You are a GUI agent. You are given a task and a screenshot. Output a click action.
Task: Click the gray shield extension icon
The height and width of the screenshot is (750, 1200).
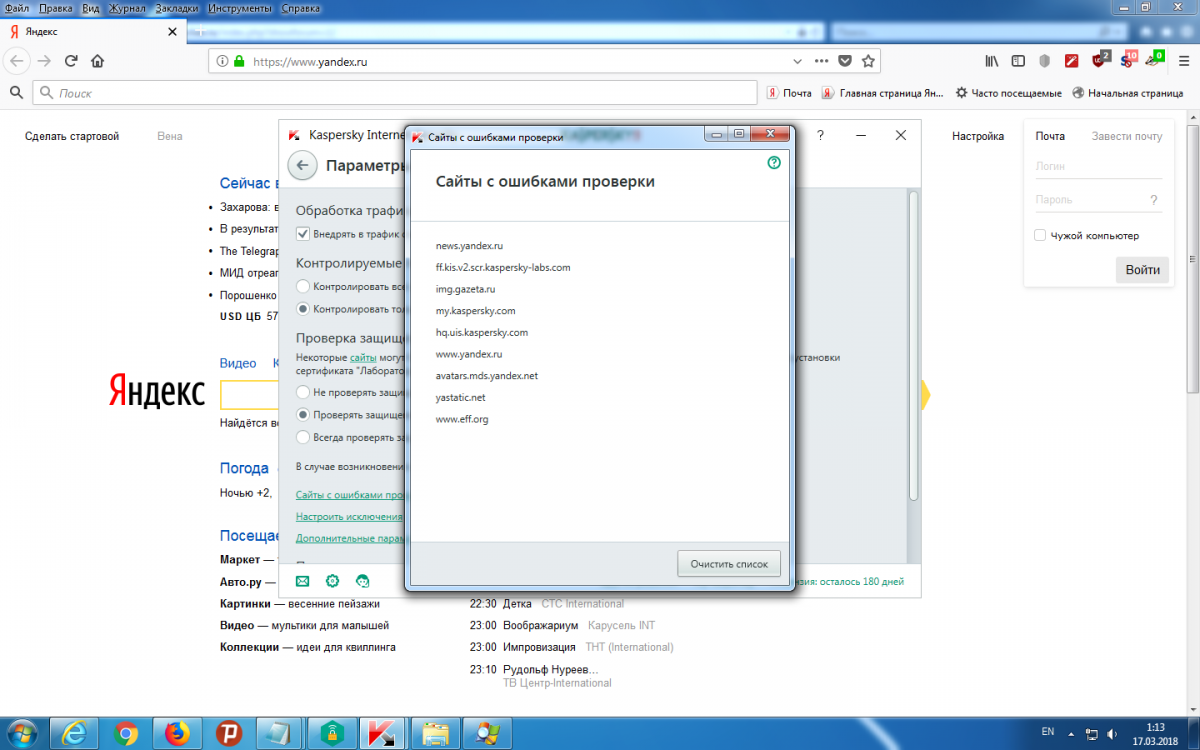click(x=1045, y=61)
